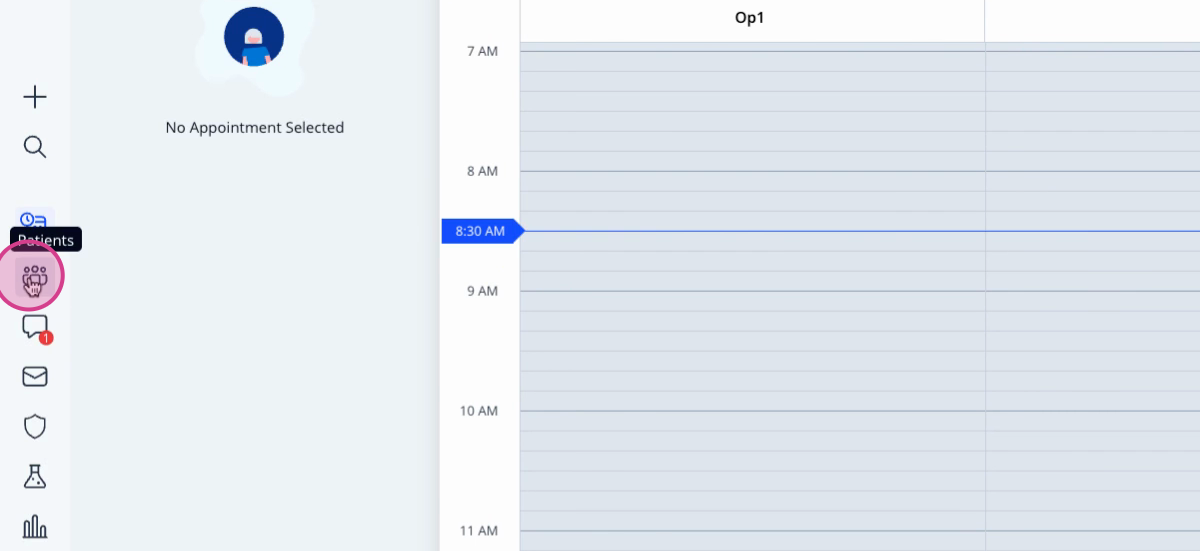Click the 9 AM slot in second operatory column
1200x551 pixels.
click(1092, 301)
